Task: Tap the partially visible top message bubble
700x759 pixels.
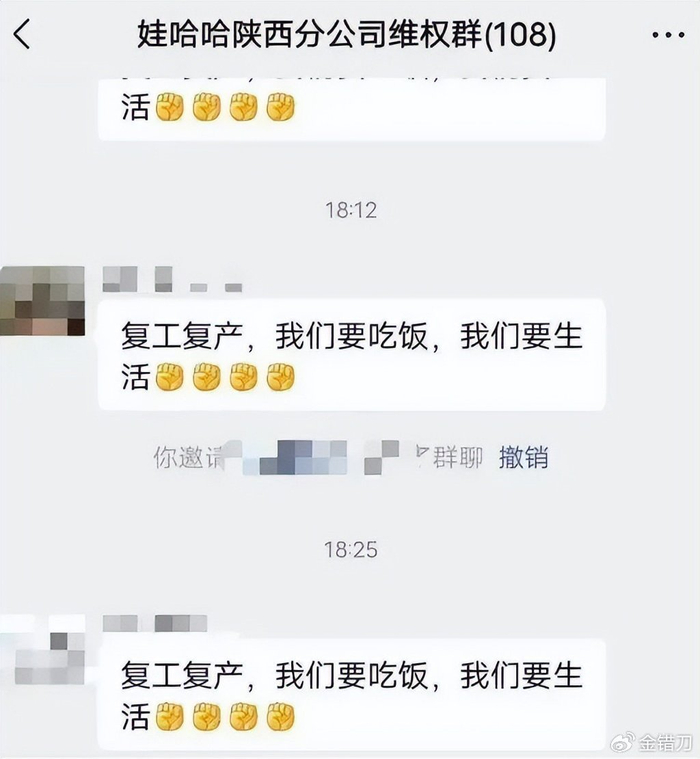Action: tap(352, 109)
